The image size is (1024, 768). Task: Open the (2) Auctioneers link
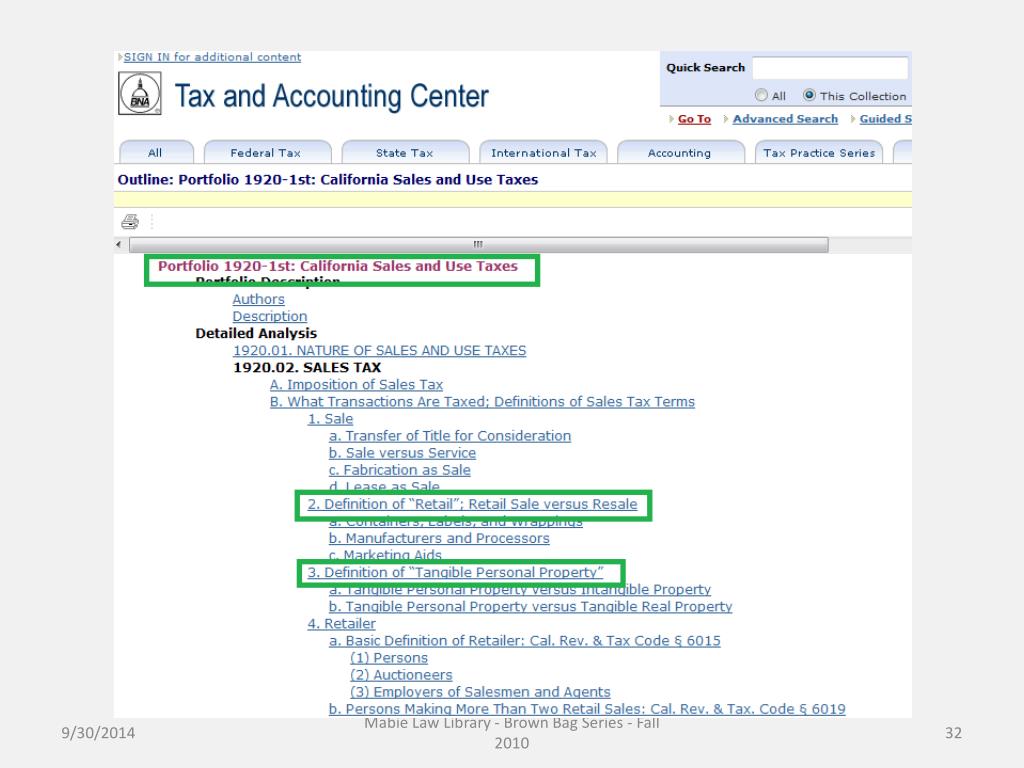(401, 675)
